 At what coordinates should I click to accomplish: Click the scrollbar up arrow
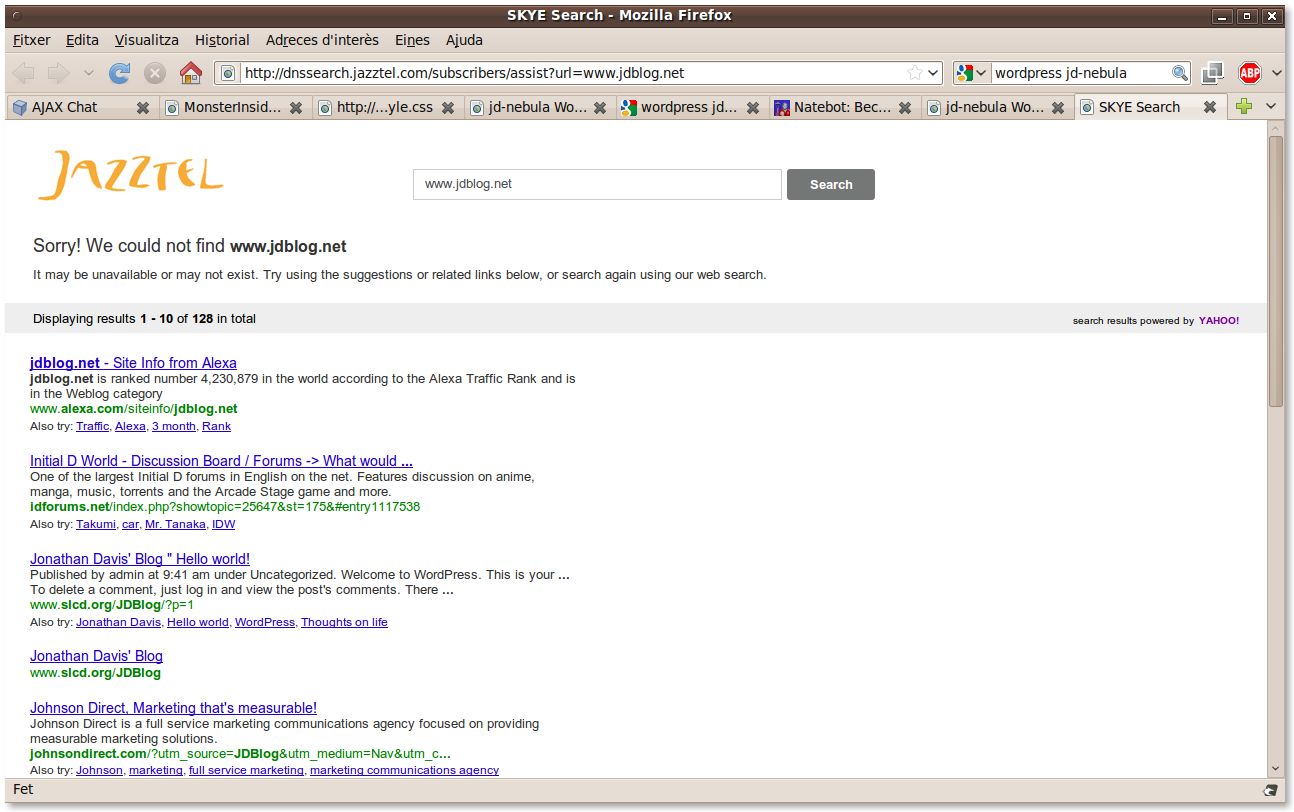pos(1276,128)
